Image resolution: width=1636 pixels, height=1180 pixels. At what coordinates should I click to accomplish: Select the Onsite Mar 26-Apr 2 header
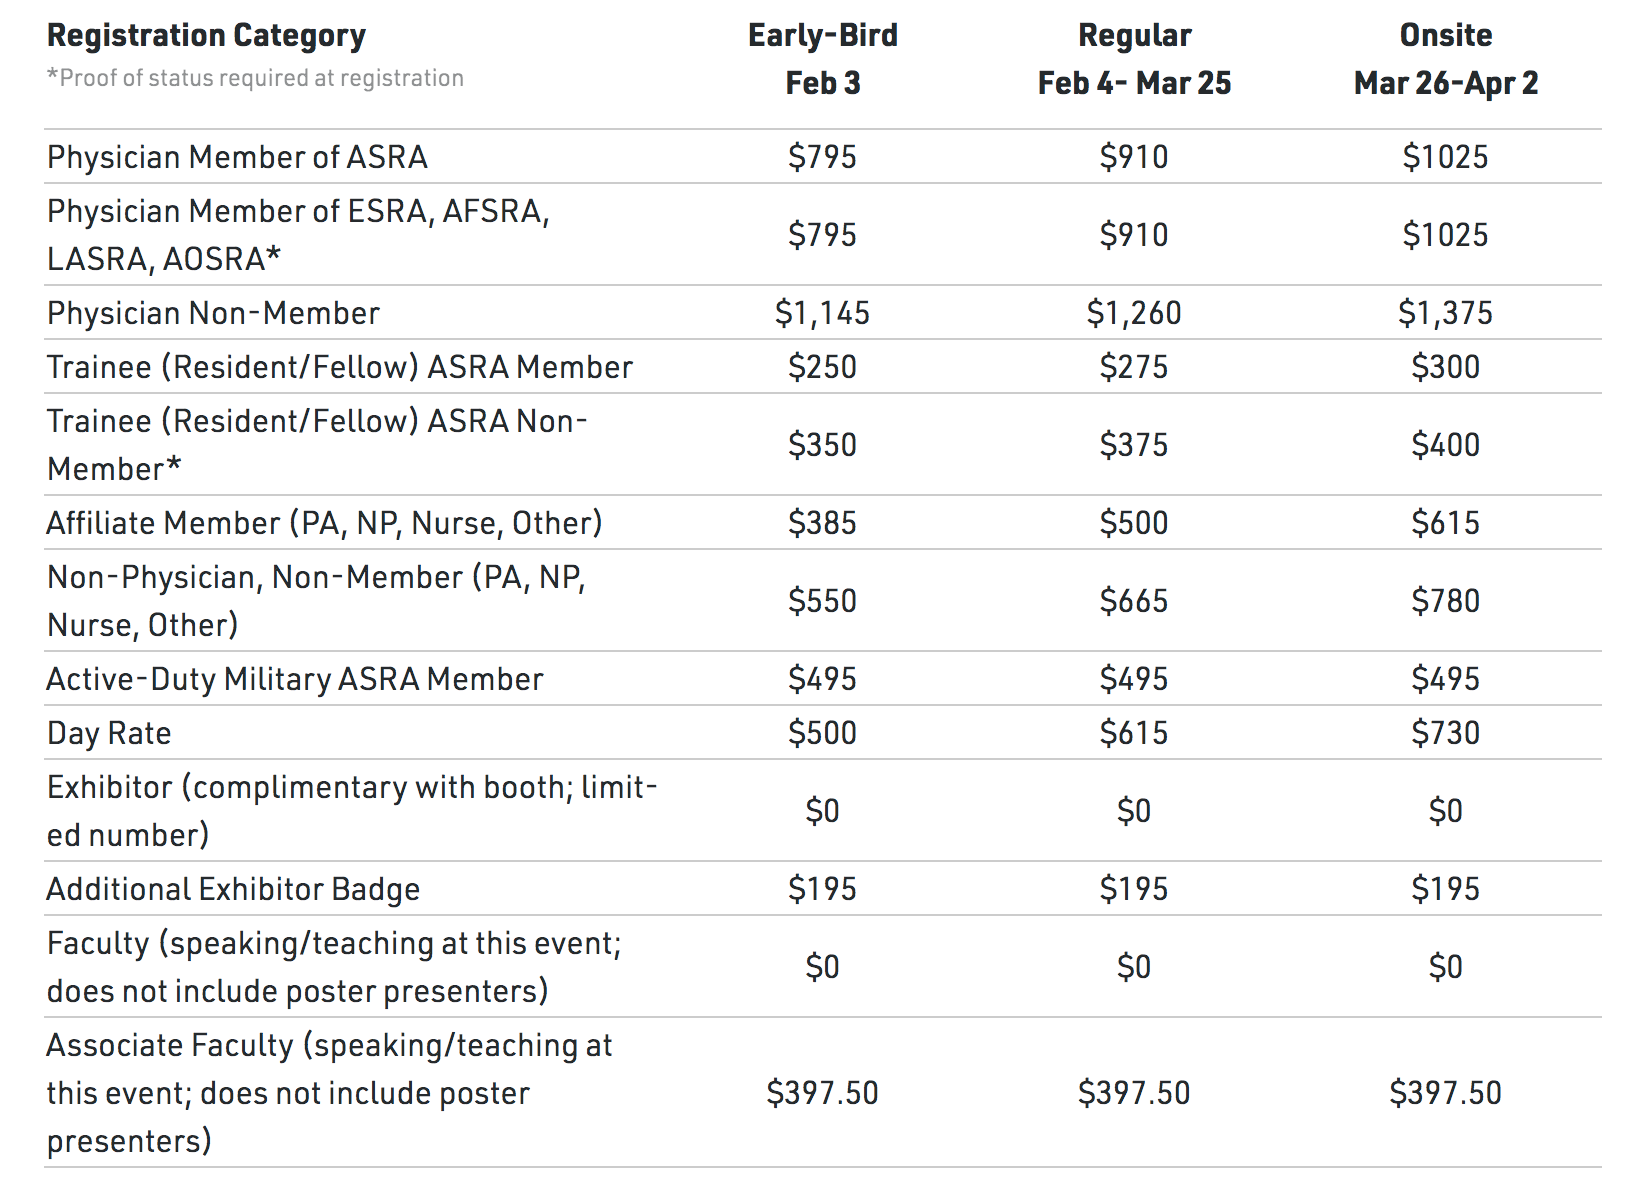coord(1446,59)
